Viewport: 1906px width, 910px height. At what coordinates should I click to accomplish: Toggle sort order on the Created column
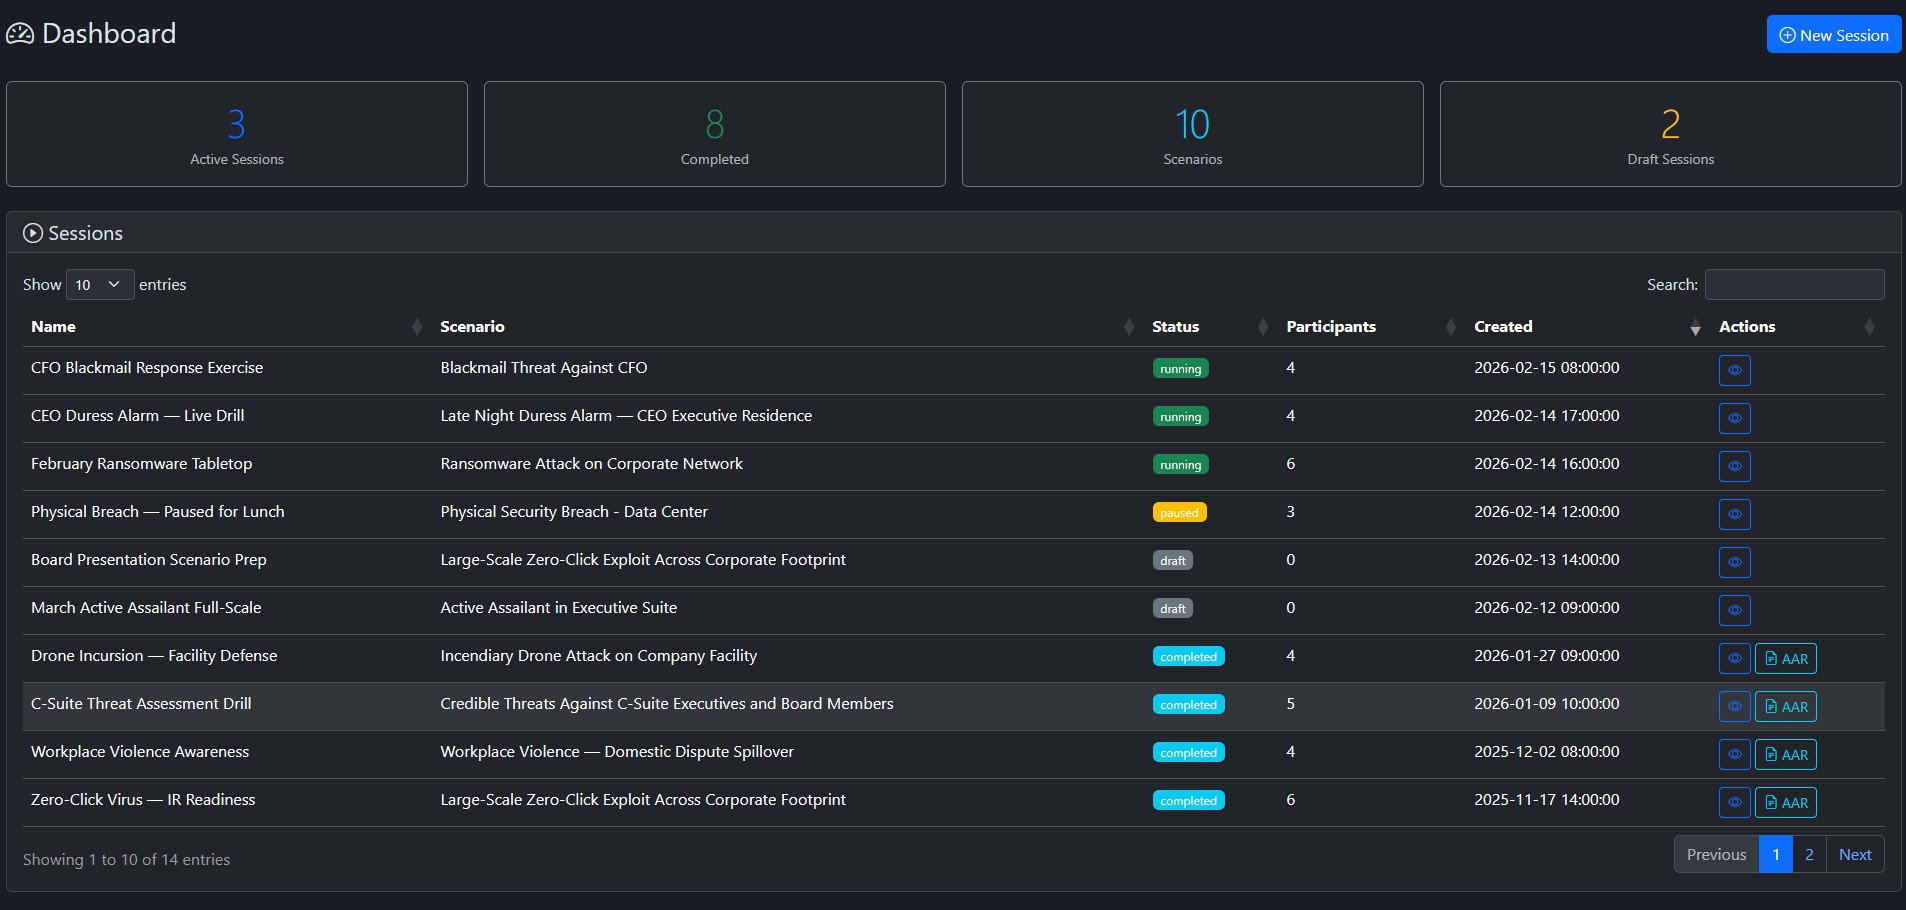click(x=1502, y=327)
